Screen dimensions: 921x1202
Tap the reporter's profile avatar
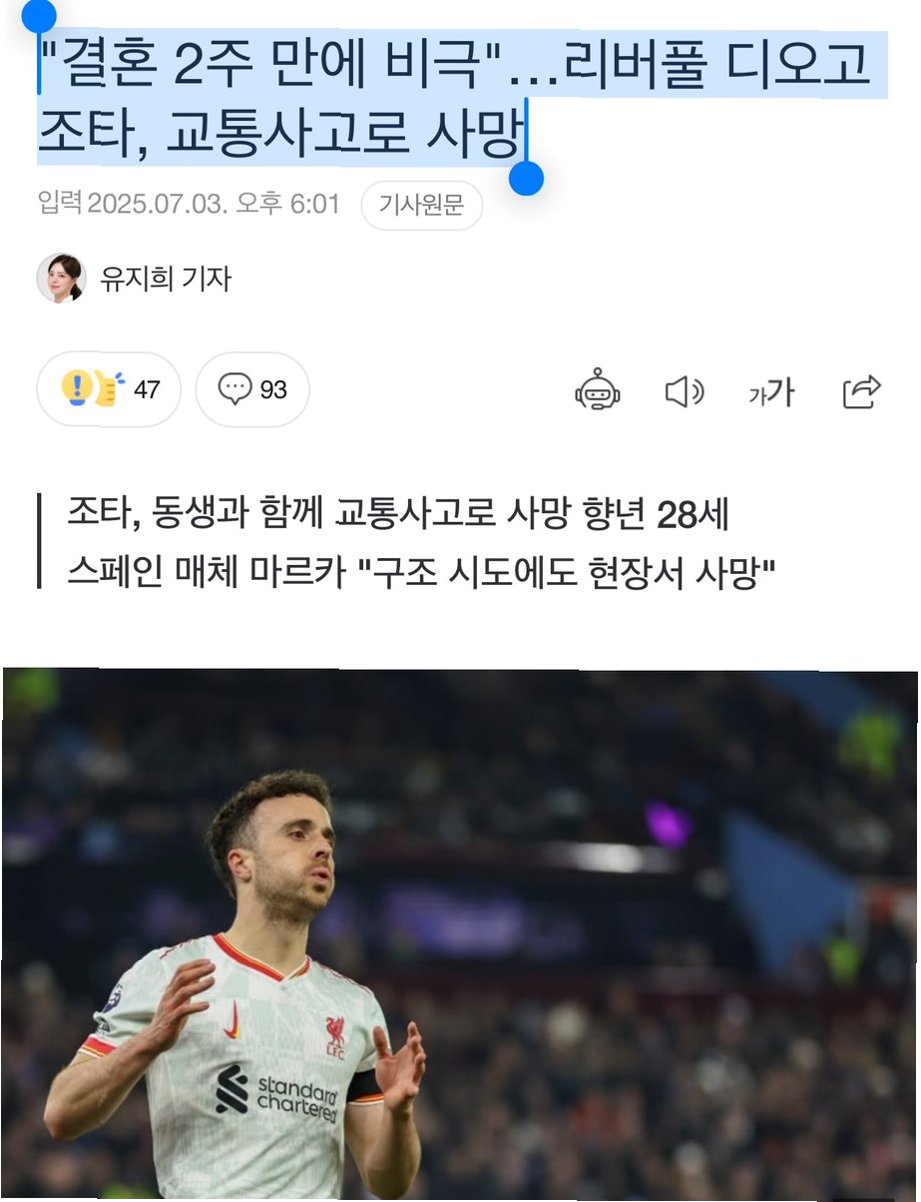point(61,278)
